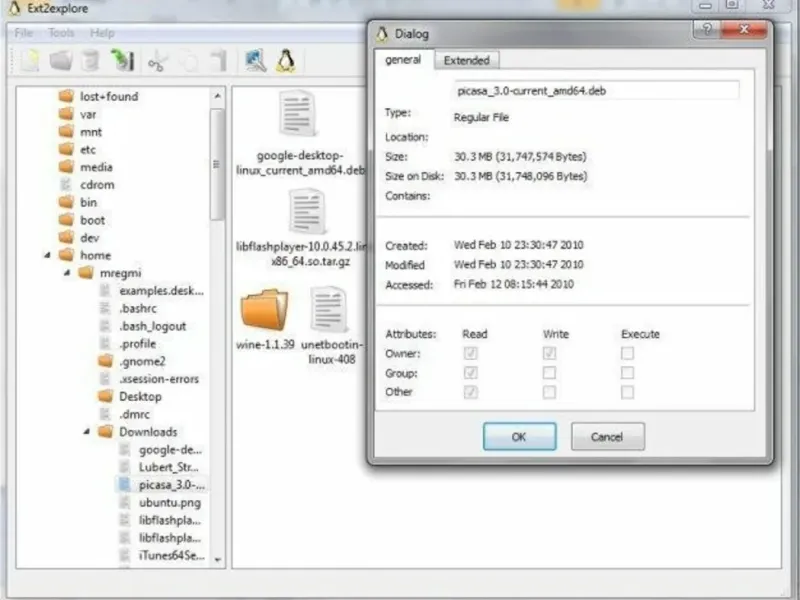Click the Dialog question mark help button
Image resolution: width=800 pixels, height=600 pixels.
pyautogui.click(x=707, y=30)
